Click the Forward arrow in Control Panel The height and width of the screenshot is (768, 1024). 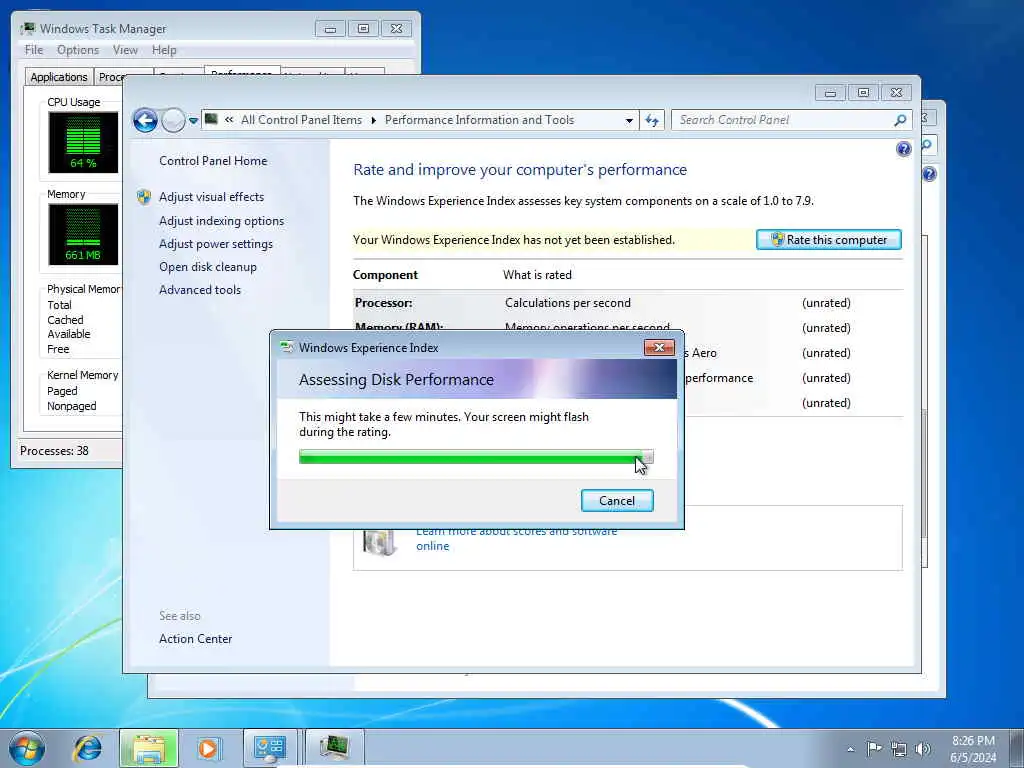tap(173, 120)
